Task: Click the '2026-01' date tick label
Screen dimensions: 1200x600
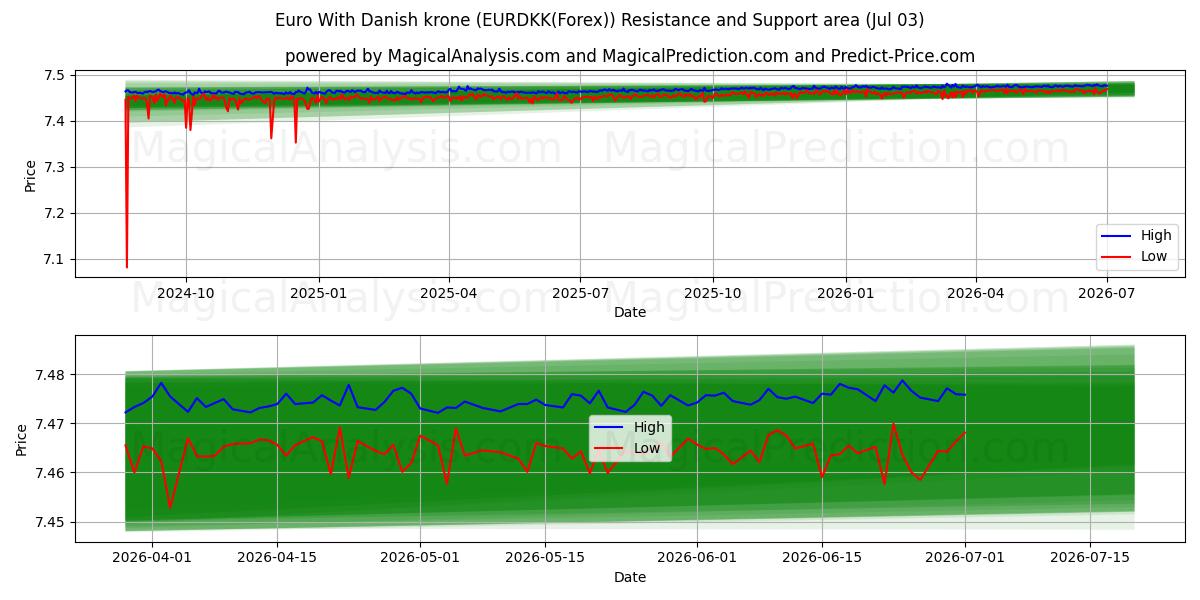Action: [x=846, y=293]
